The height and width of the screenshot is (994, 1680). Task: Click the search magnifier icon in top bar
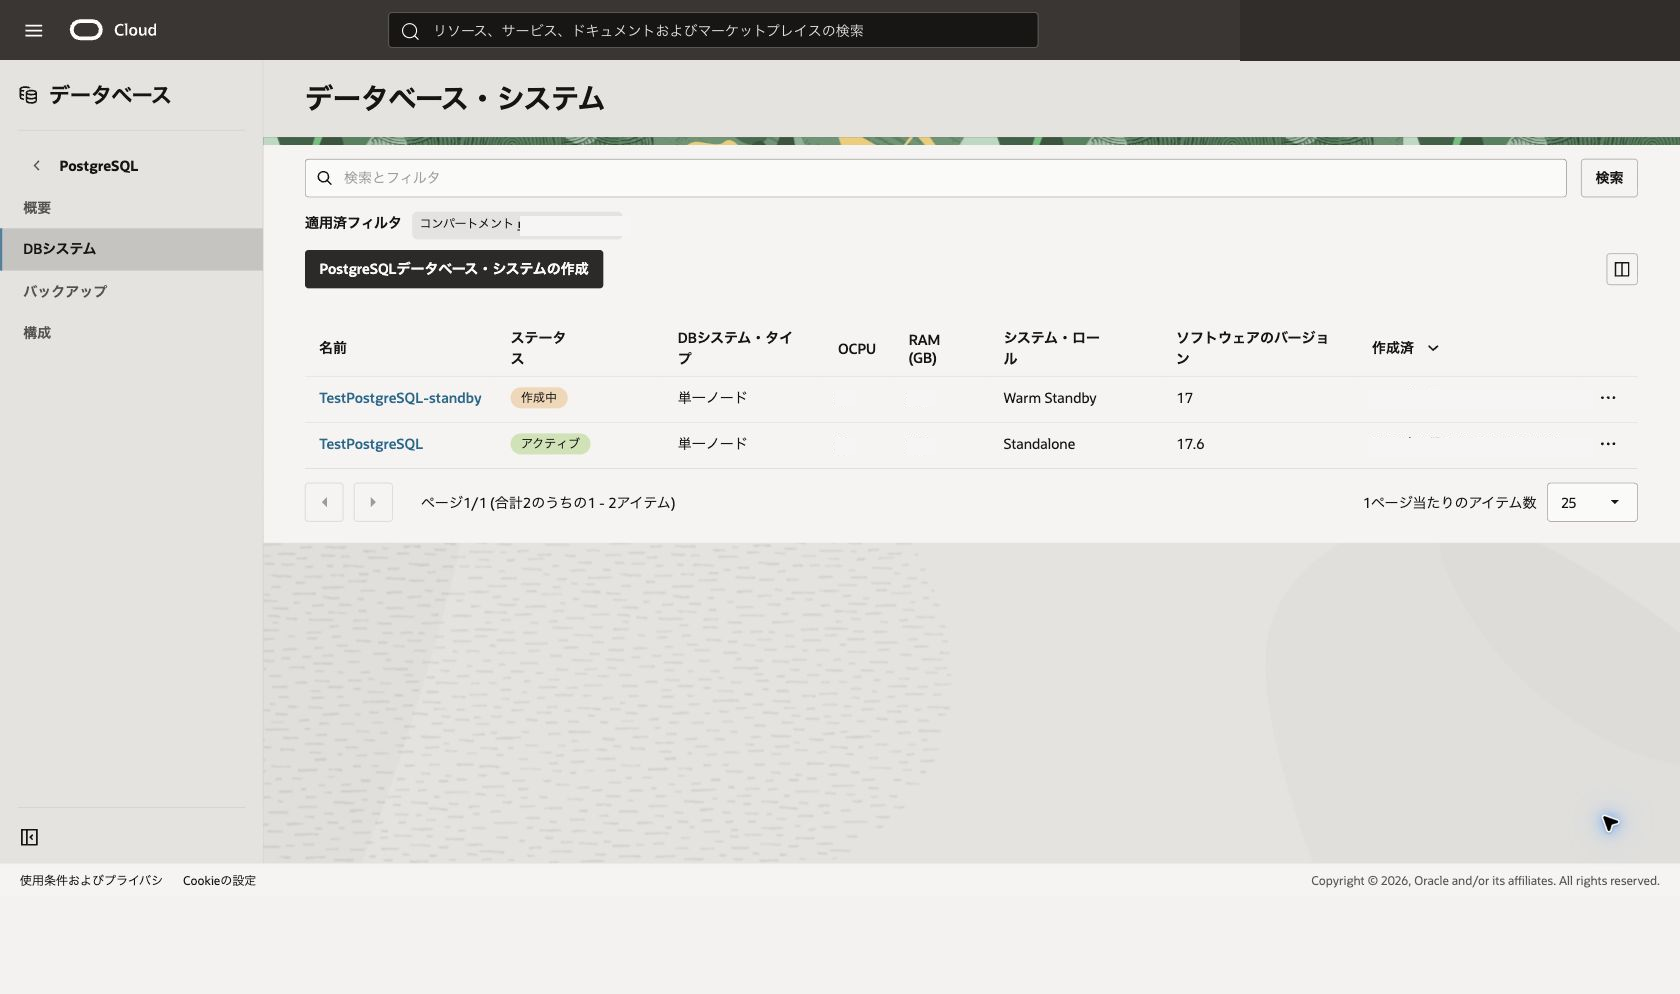410,31
